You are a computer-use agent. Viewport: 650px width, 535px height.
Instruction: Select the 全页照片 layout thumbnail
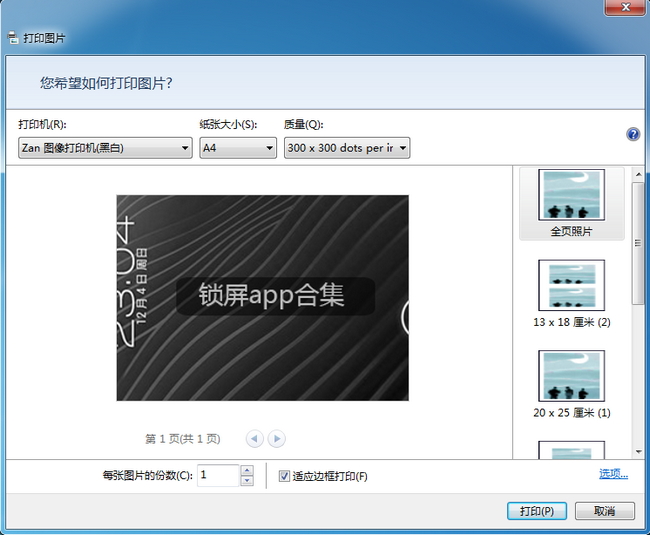pos(571,203)
